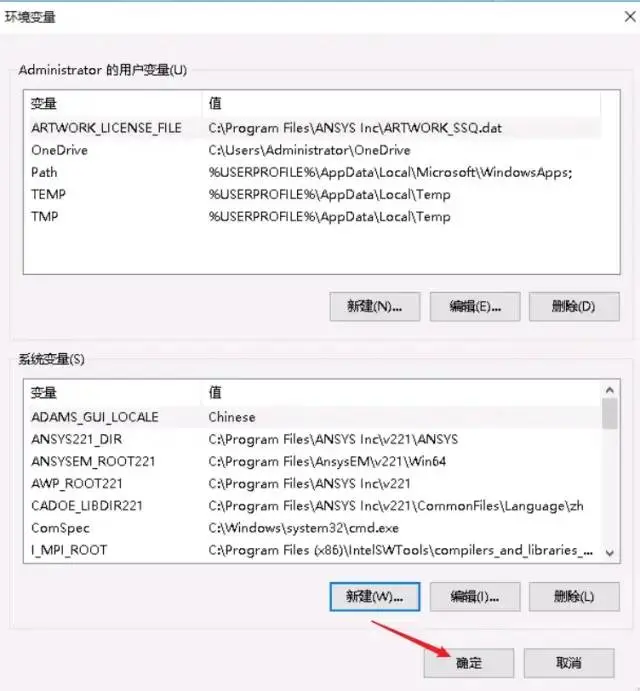Select the user Path variable
640x691 pixels.
(x=313, y=172)
